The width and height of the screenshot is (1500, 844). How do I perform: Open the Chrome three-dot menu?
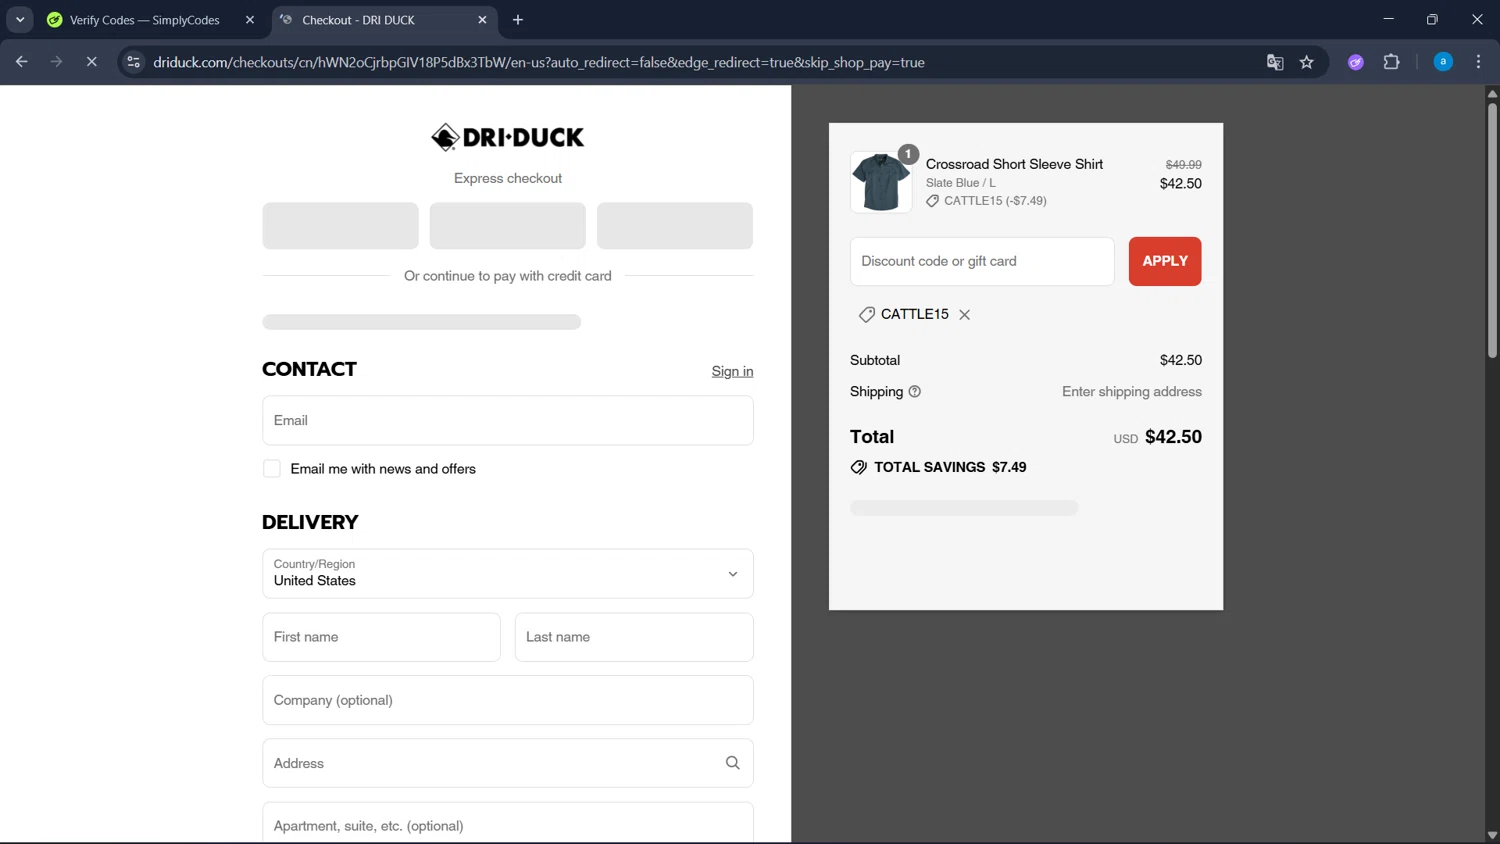[x=1478, y=62]
